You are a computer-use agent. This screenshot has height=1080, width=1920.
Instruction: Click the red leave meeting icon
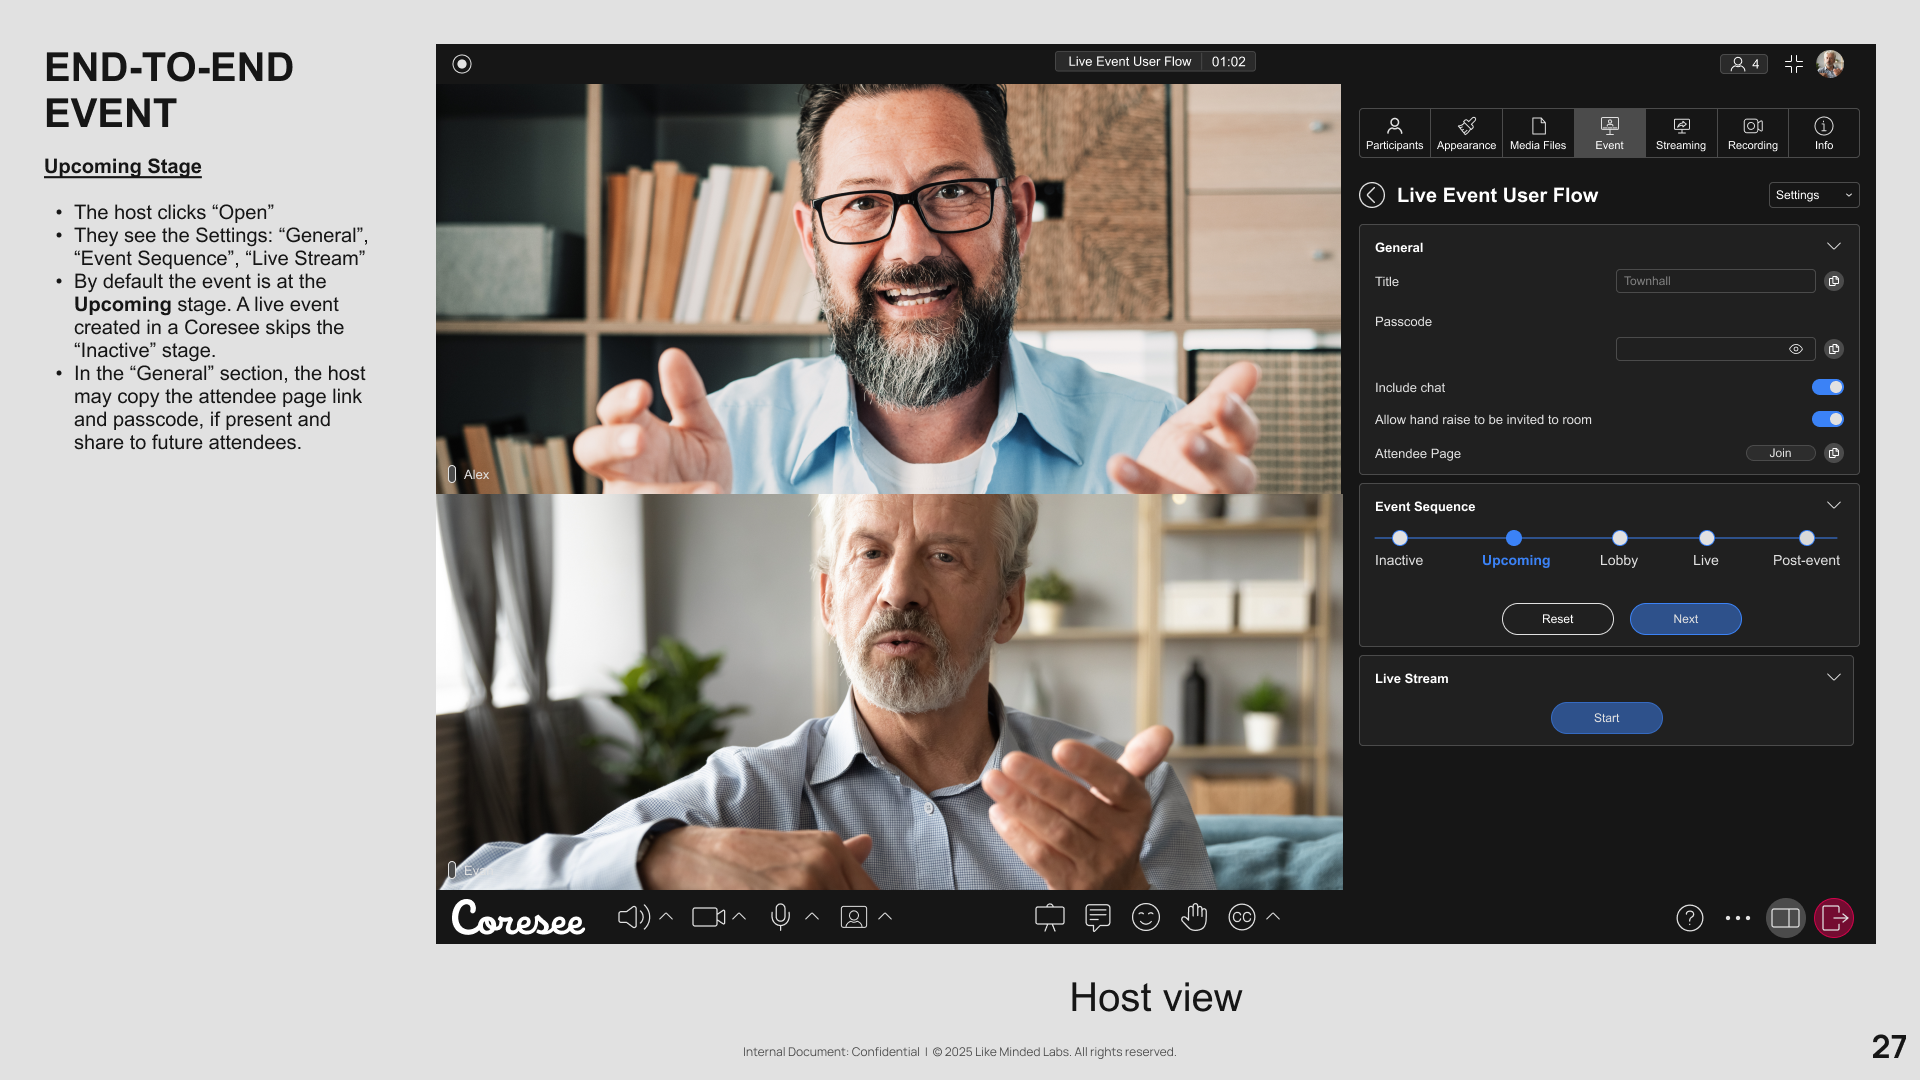[1833, 918]
